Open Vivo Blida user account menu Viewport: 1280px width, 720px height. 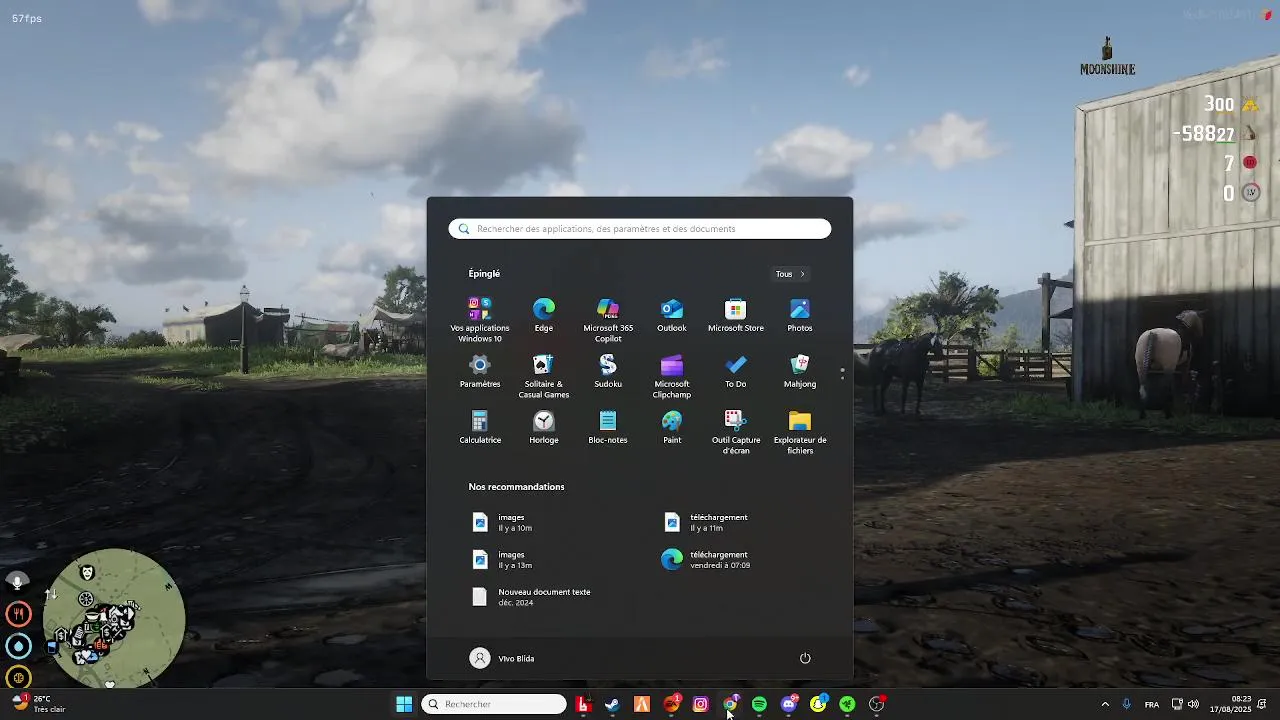[502, 658]
